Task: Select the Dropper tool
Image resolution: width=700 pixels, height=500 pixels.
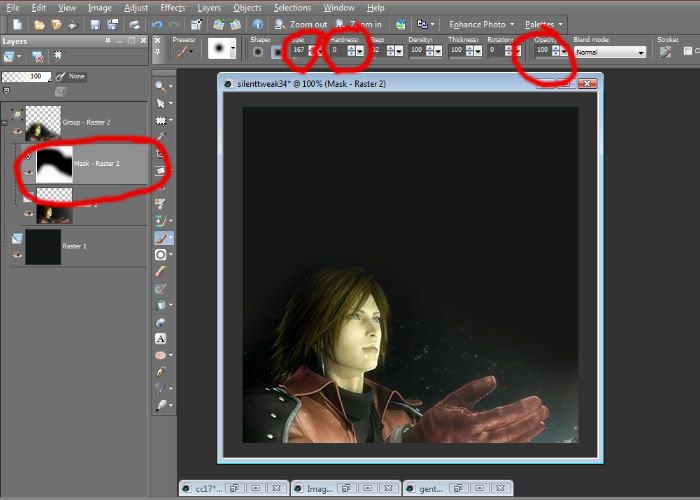Action: [x=160, y=137]
